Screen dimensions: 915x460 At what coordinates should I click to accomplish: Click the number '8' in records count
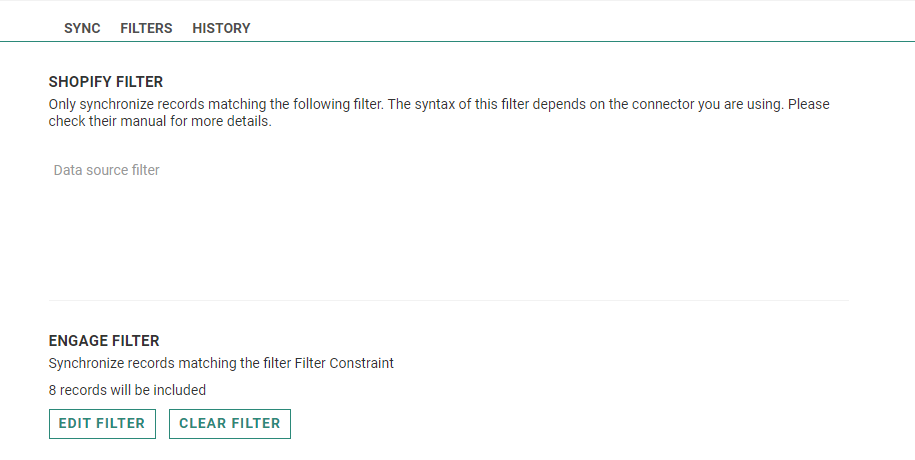tap(52, 390)
